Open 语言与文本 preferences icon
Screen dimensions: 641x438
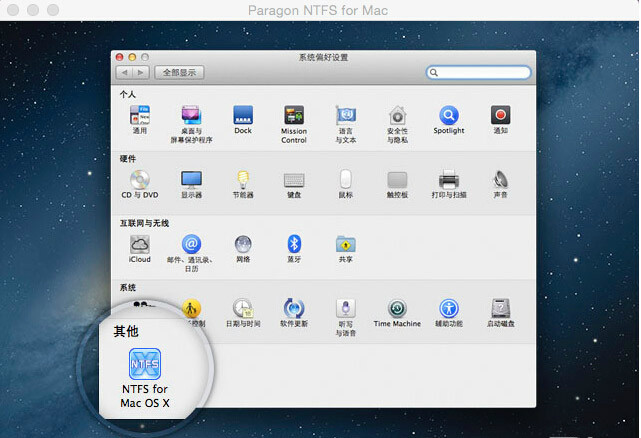pyautogui.click(x=346, y=115)
